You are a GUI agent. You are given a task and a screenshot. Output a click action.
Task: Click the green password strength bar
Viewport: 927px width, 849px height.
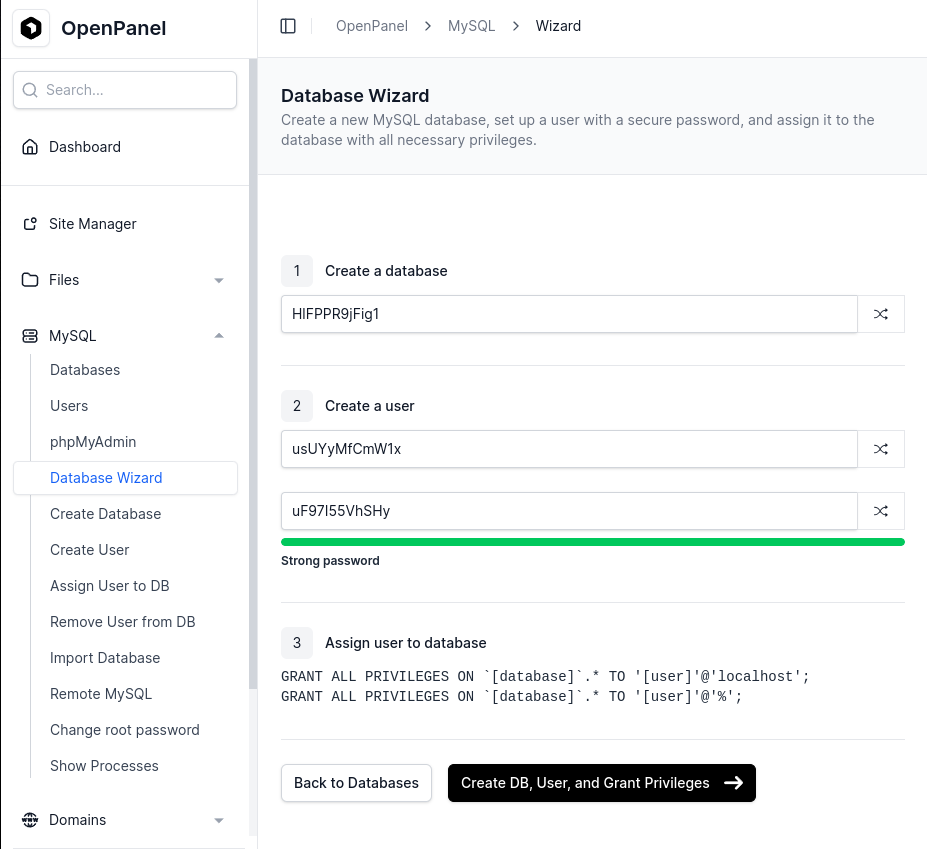[593, 542]
